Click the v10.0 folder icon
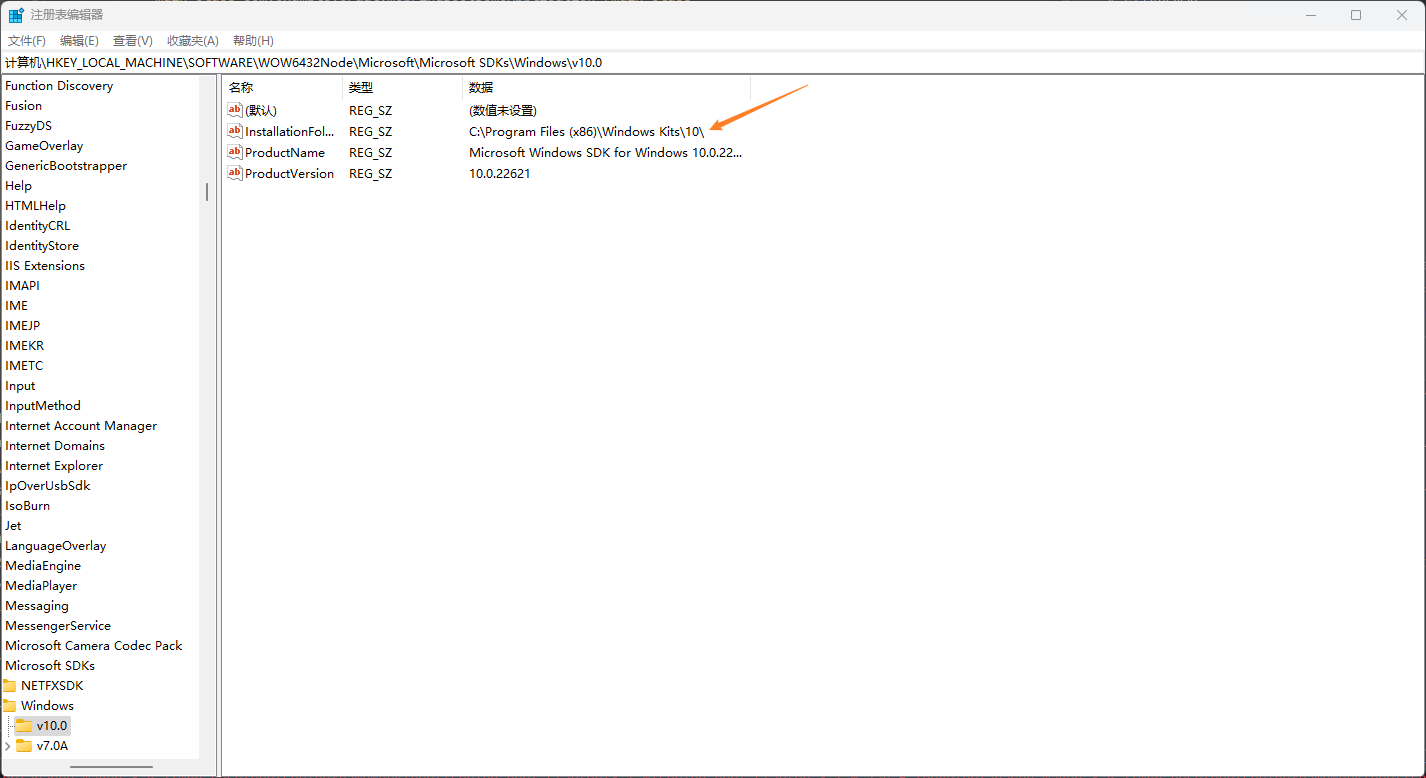Viewport: 1426px width, 778px height. (x=24, y=726)
